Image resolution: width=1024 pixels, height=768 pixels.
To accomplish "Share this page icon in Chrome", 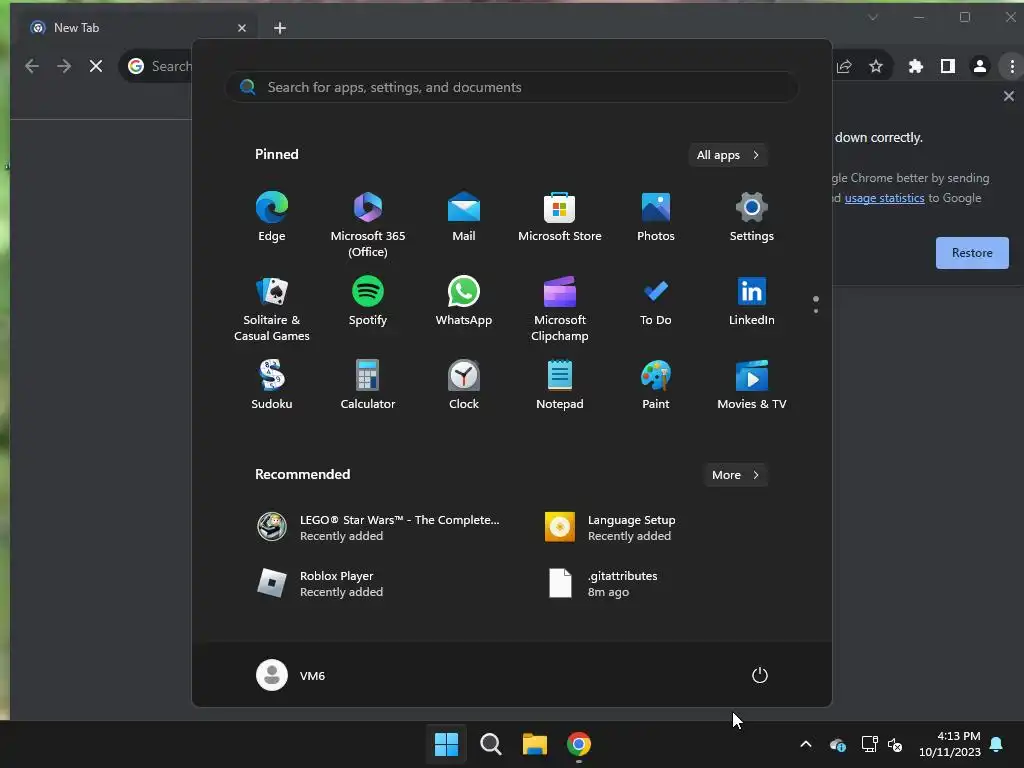I will 844,66.
